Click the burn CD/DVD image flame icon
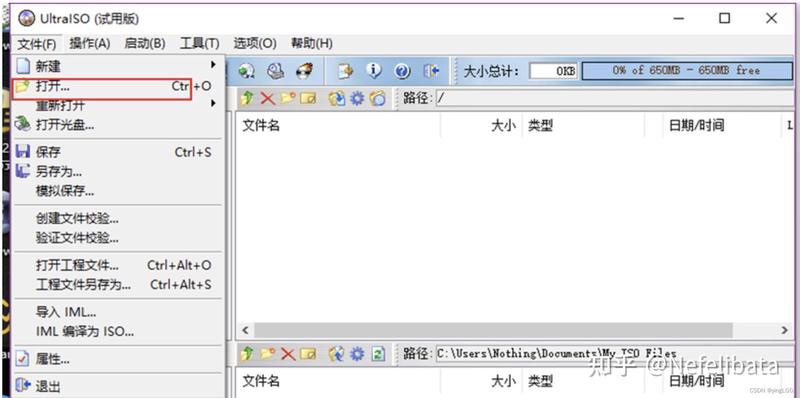The height and width of the screenshot is (398, 800). coord(305,71)
